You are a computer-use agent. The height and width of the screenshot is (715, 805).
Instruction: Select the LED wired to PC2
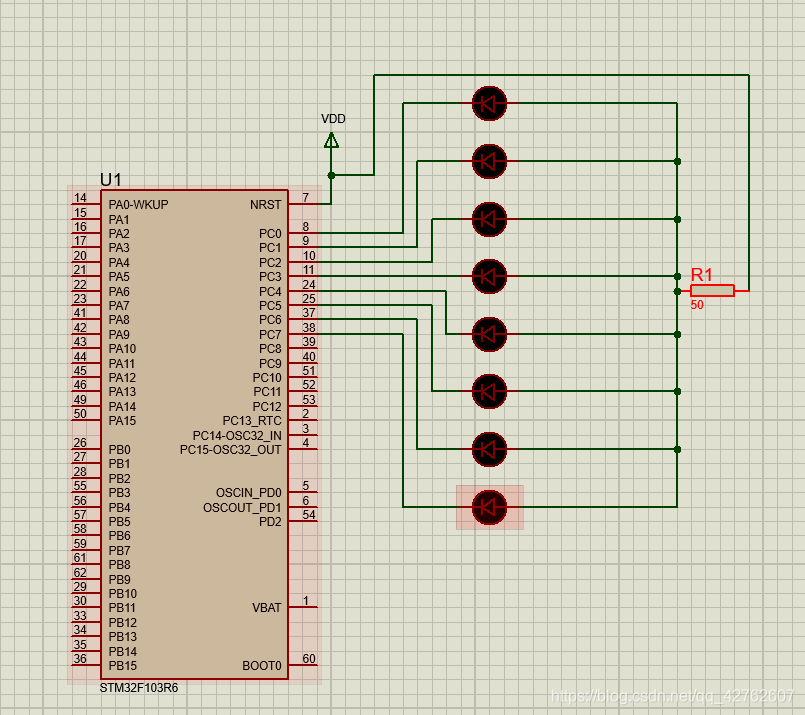click(x=489, y=220)
